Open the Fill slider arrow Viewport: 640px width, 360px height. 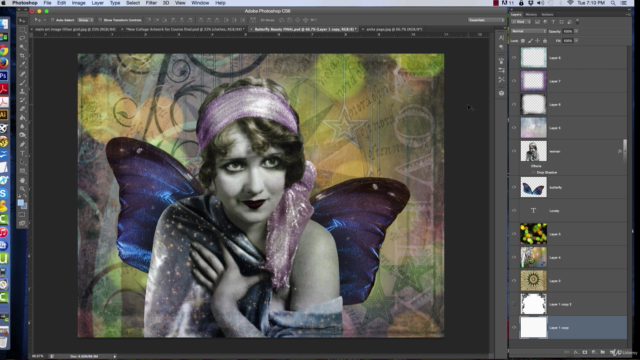(x=576, y=41)
